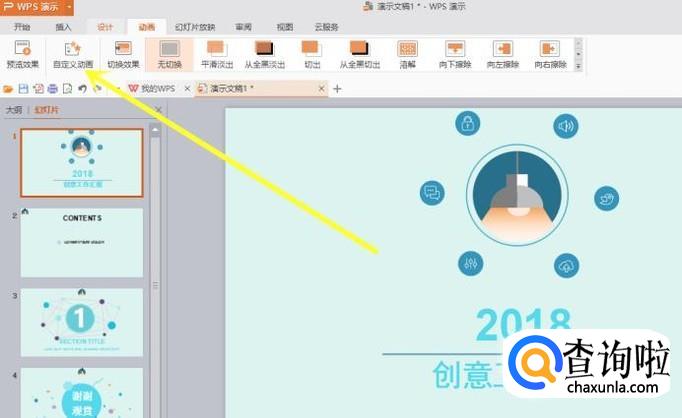This screenshot has height=418, width=682.
Task: Click the thumbnail panel scroll-up arrow
Action: (x=155, y=130)
